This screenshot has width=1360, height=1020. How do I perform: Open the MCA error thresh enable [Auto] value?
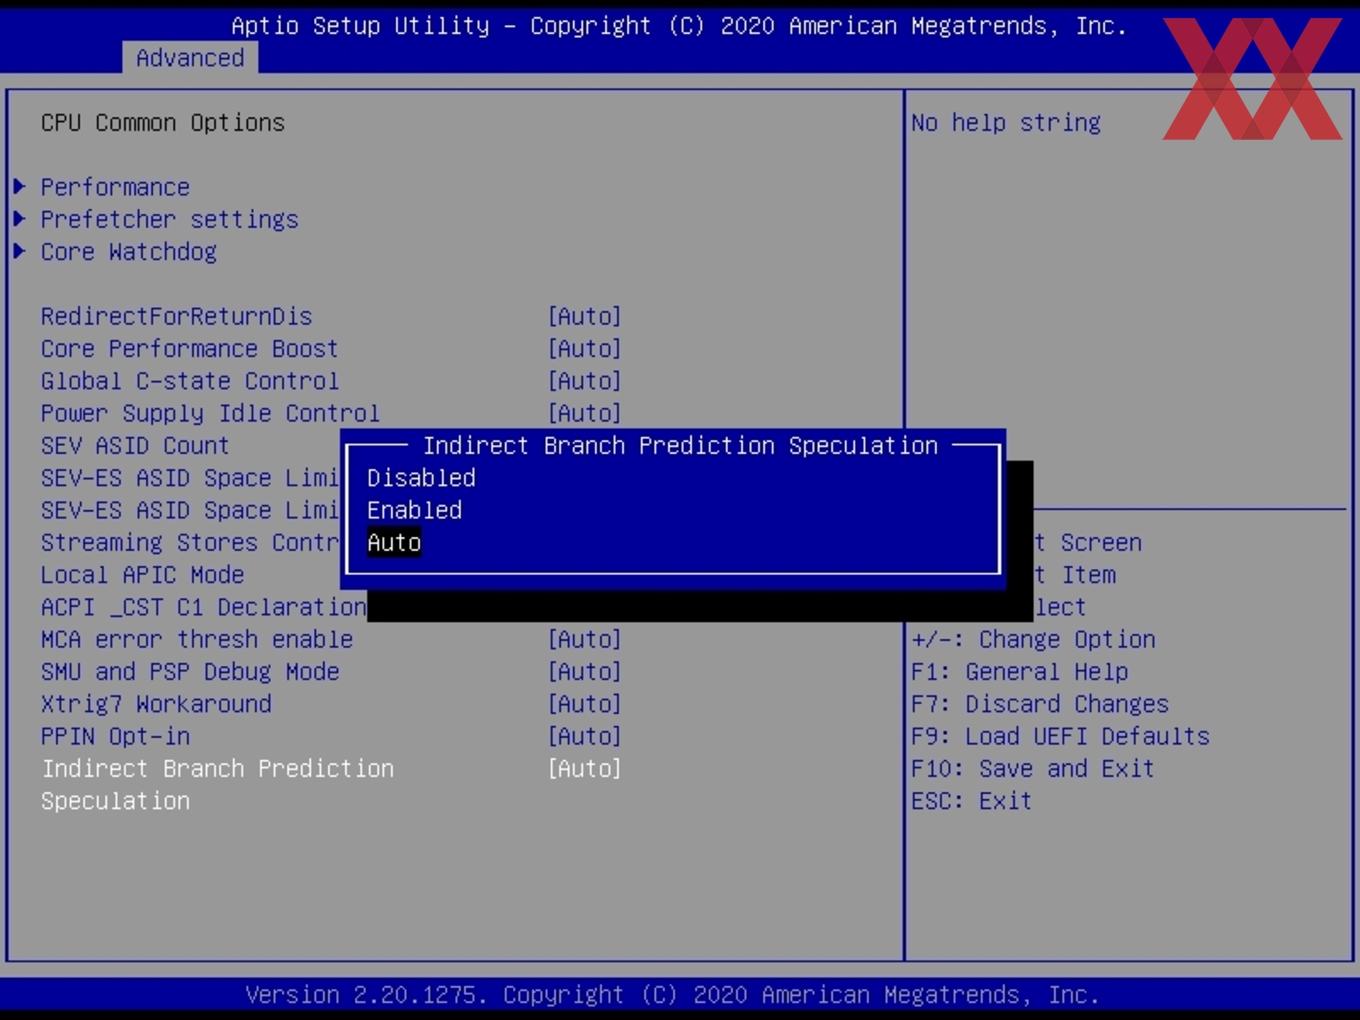(585, 639)
